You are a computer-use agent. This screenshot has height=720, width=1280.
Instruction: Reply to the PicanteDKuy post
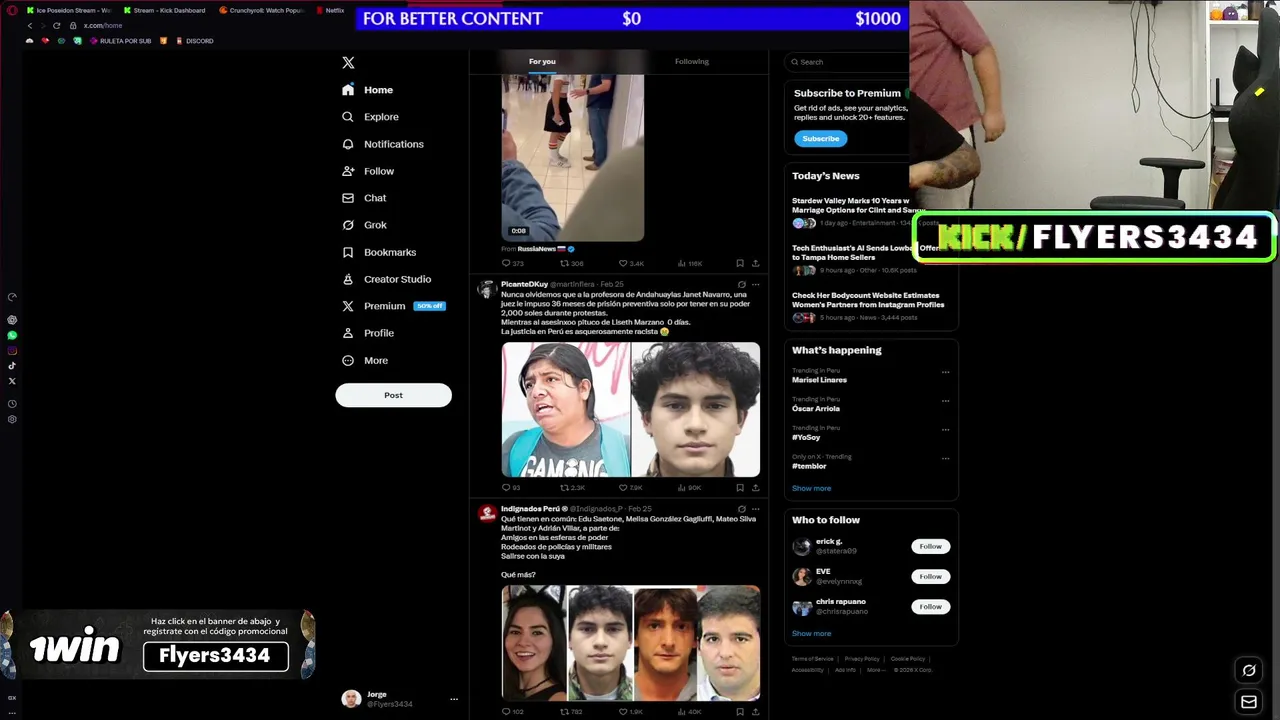point(511,488)
